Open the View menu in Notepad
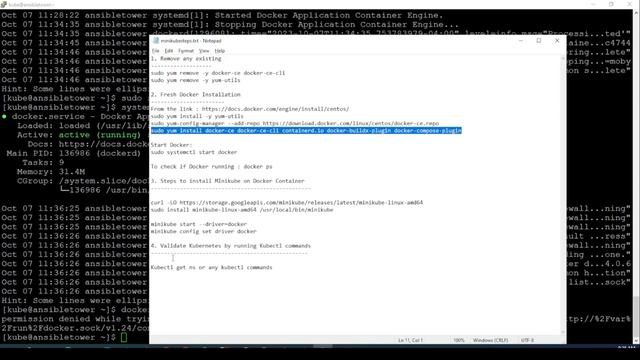Viewport: 640px width, 360px height. point(204,51)
